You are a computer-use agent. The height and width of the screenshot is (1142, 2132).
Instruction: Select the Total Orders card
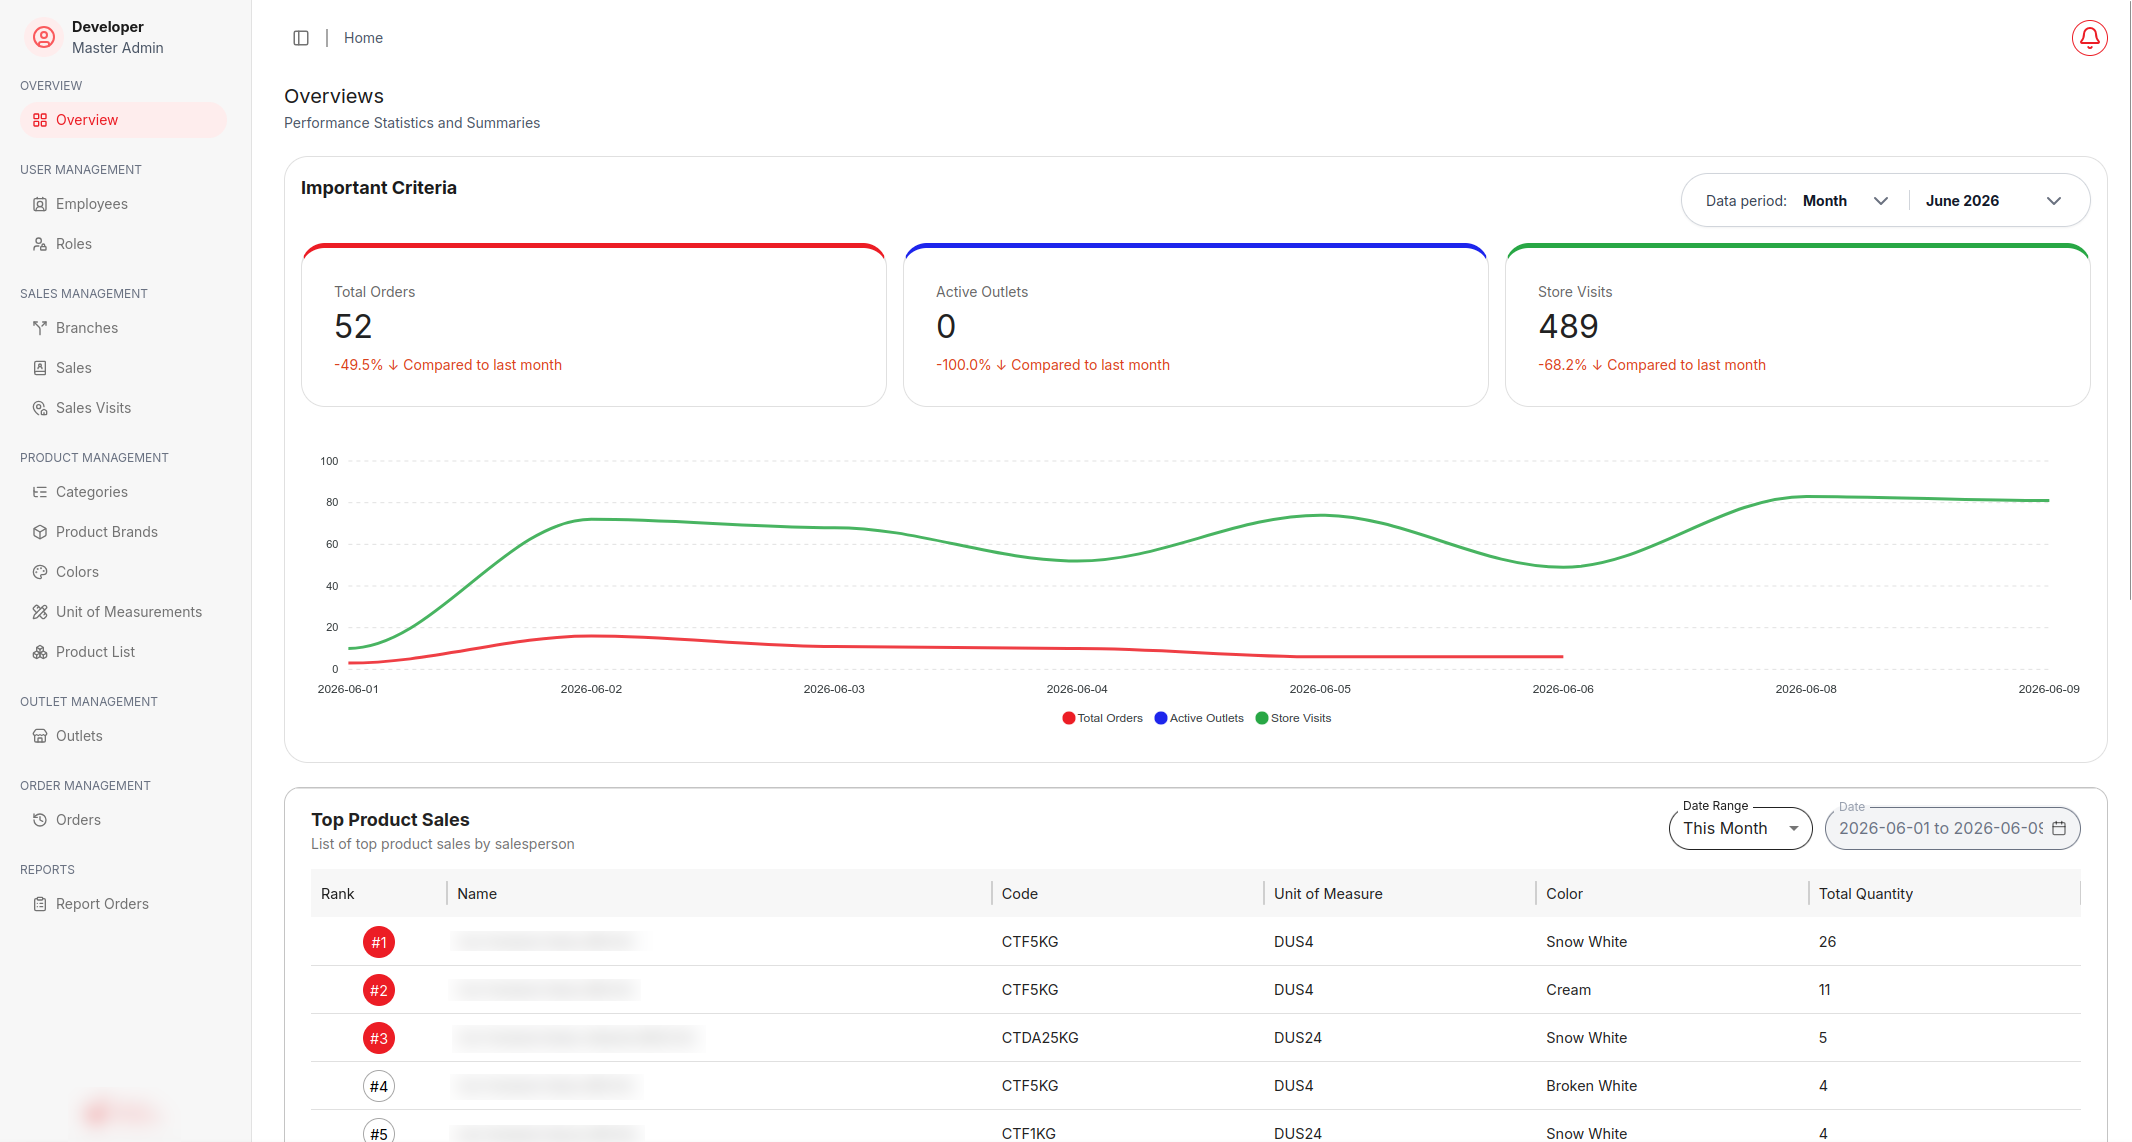594,325
